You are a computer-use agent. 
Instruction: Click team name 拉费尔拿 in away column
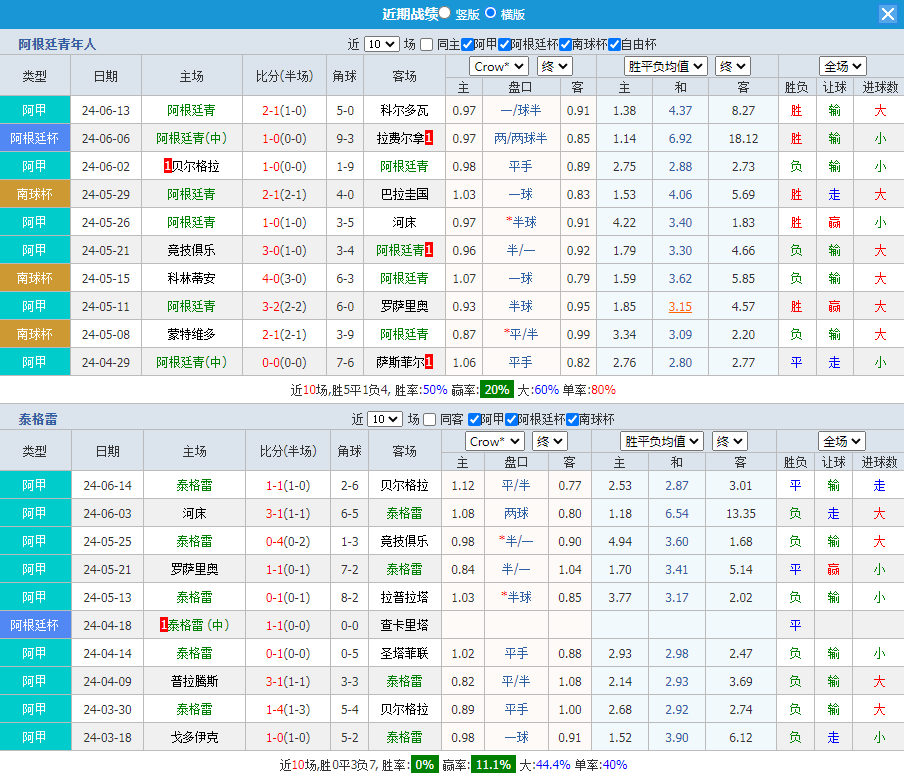pyautogui.click(x=400, y=138)
